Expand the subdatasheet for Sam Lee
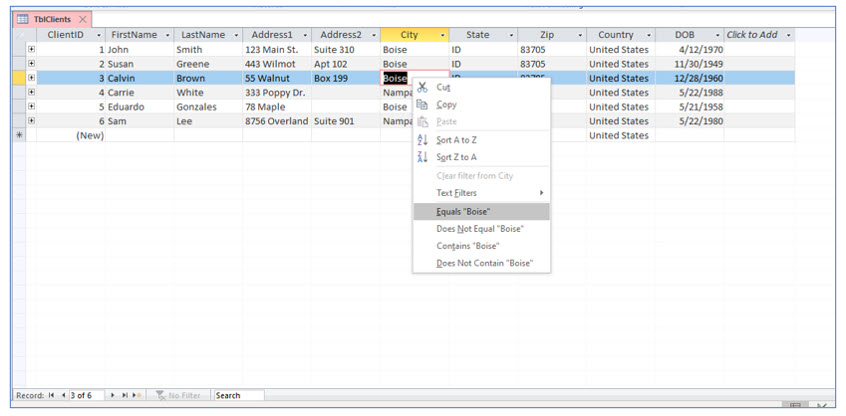This screenshot has width=846, height=416. [x=31, y=121]
